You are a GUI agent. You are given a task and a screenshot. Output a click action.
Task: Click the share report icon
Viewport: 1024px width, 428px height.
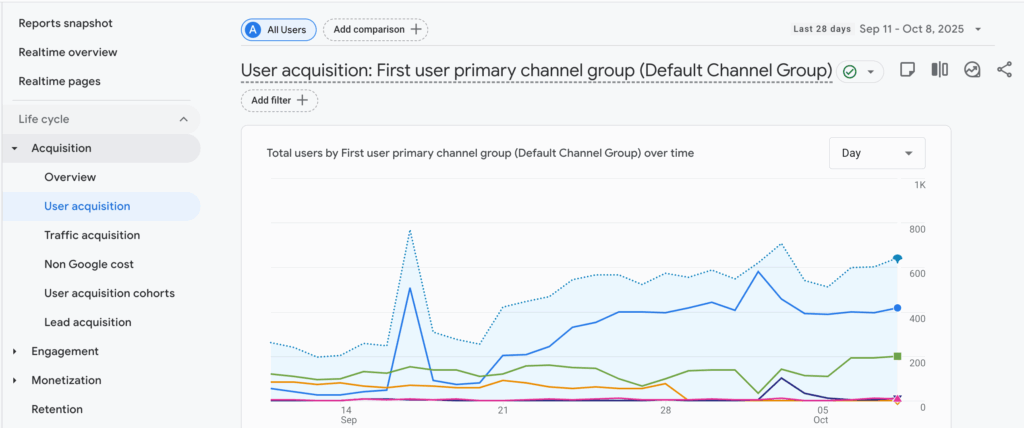[1004, 70]
